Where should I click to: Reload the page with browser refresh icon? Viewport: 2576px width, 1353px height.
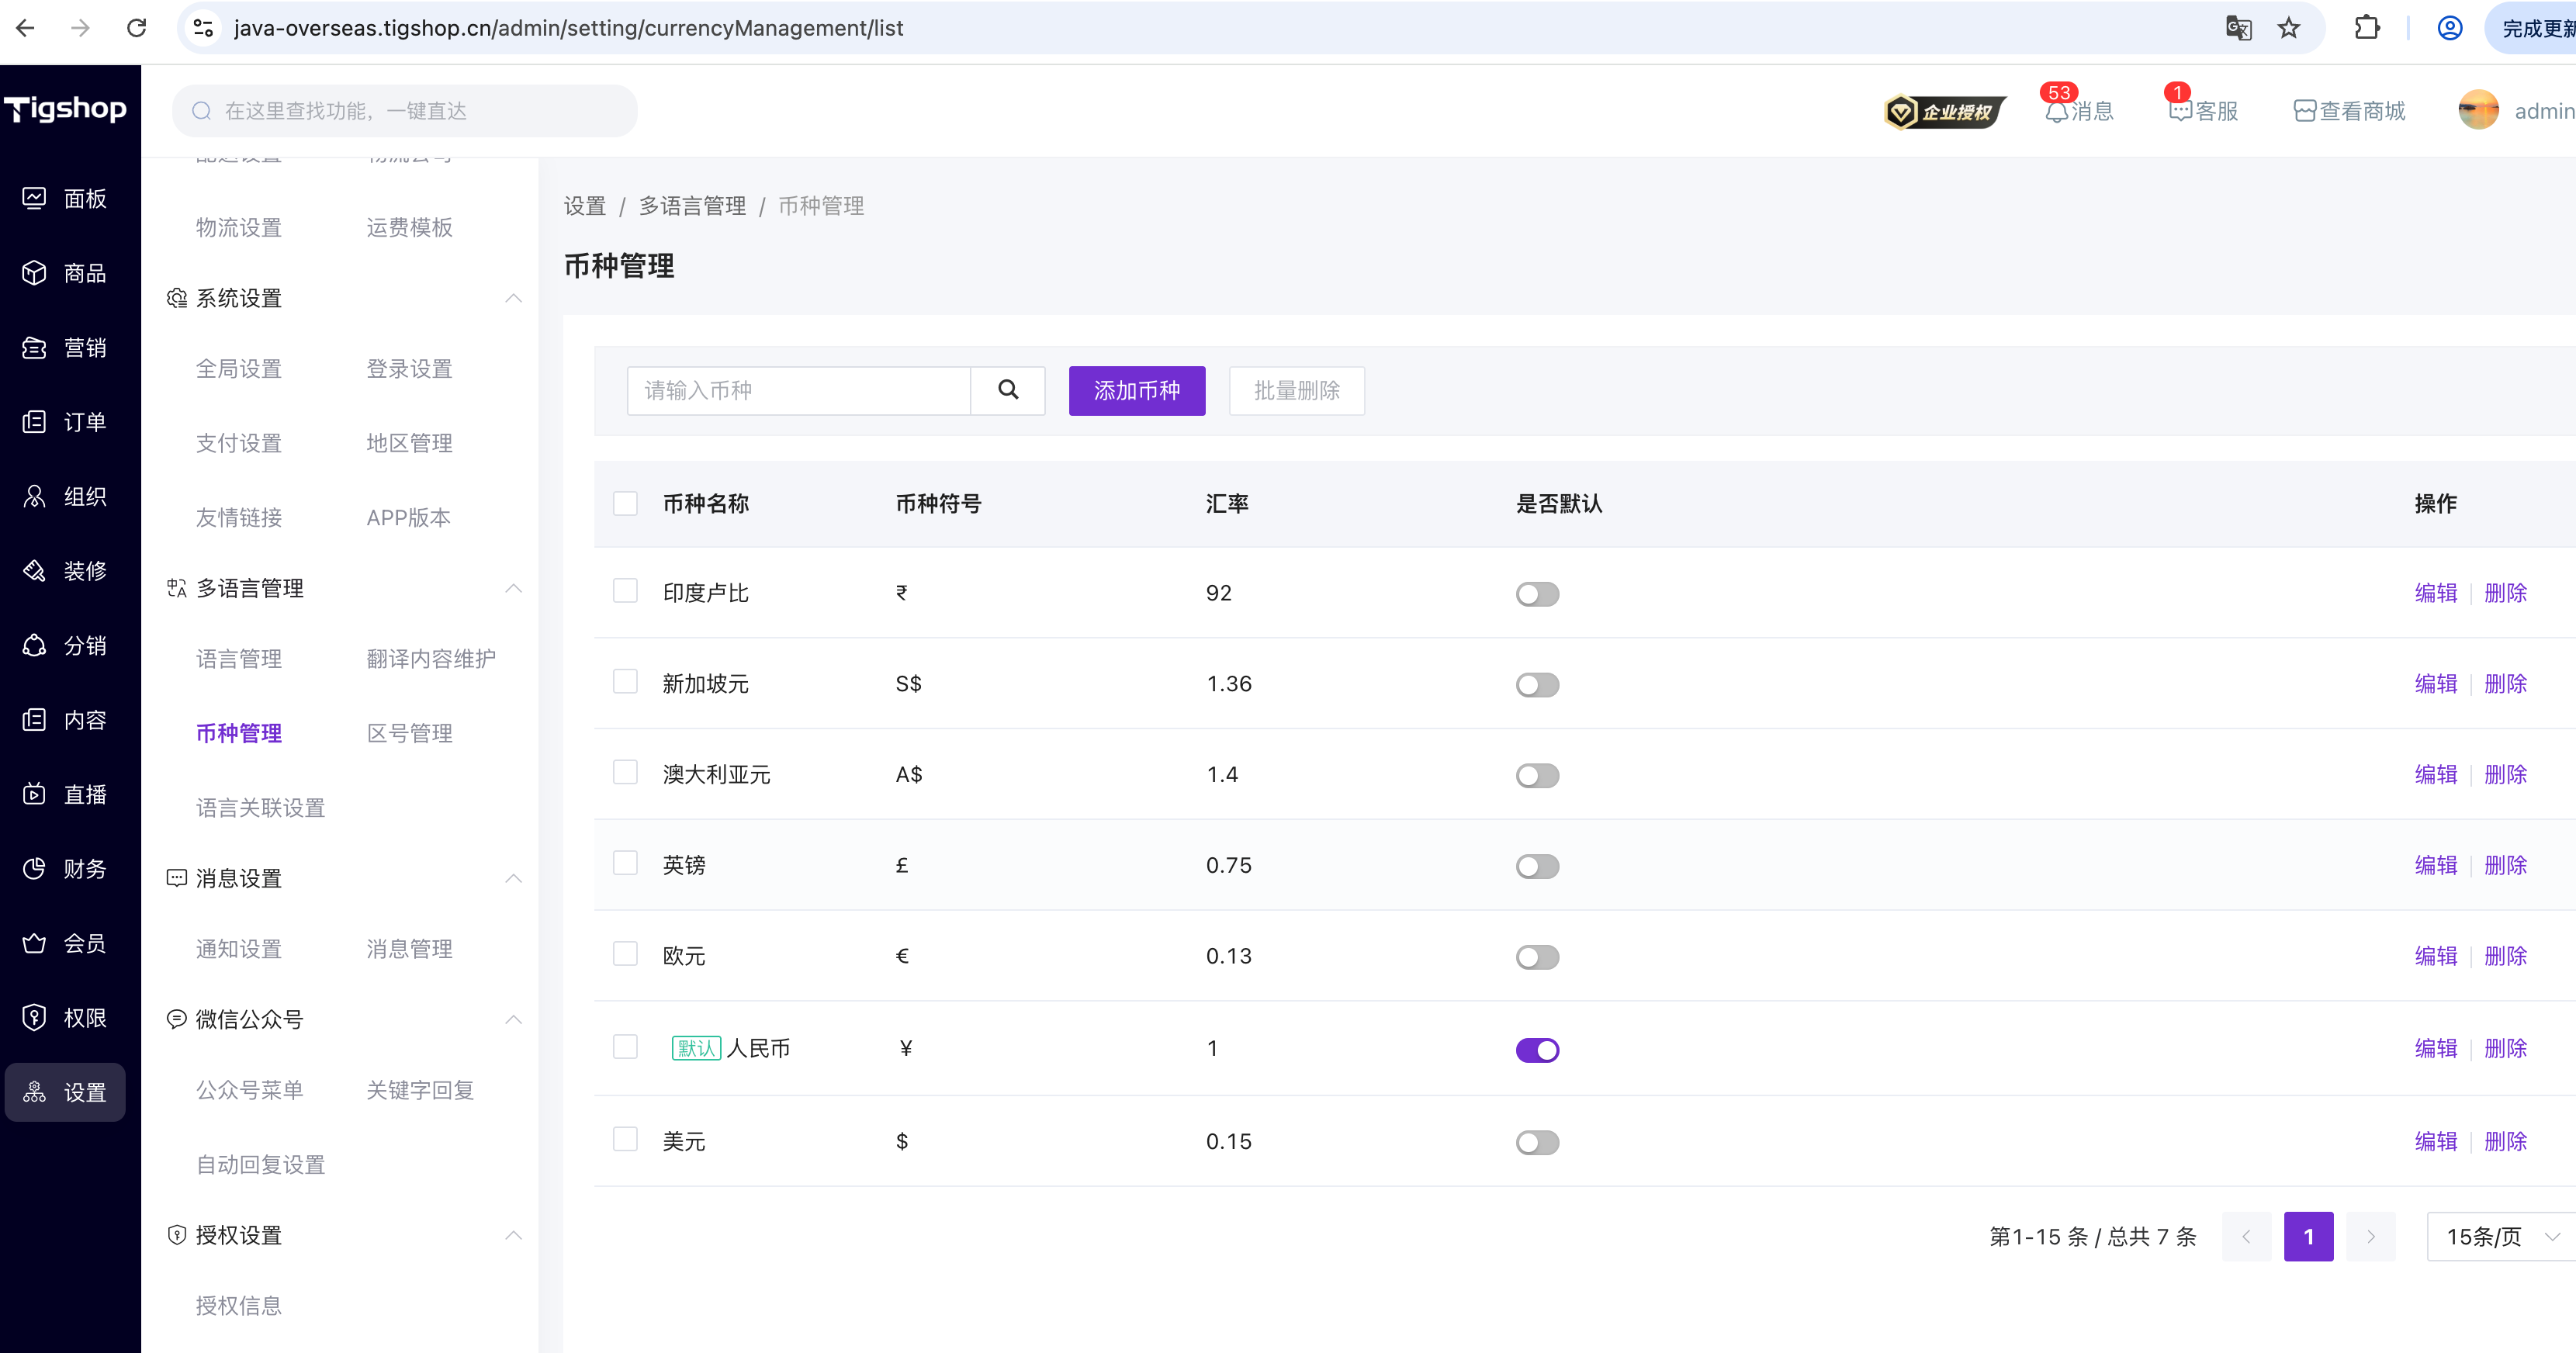tap(137, 28)
